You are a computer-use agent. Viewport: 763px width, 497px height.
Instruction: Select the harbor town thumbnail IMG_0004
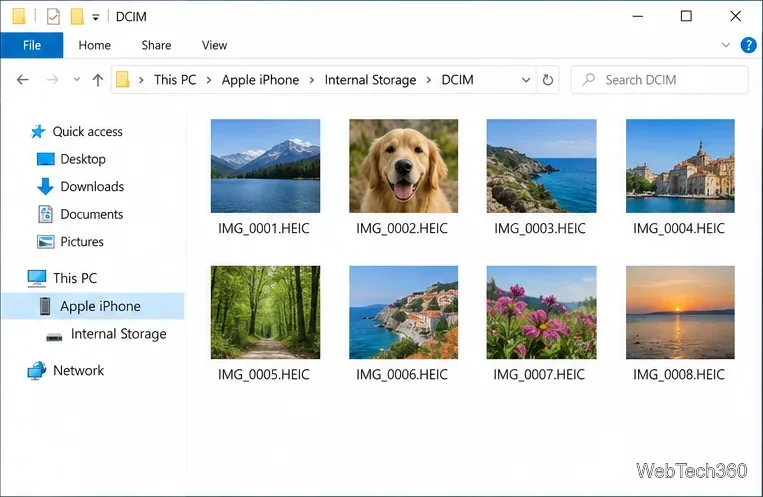[680, 166]
